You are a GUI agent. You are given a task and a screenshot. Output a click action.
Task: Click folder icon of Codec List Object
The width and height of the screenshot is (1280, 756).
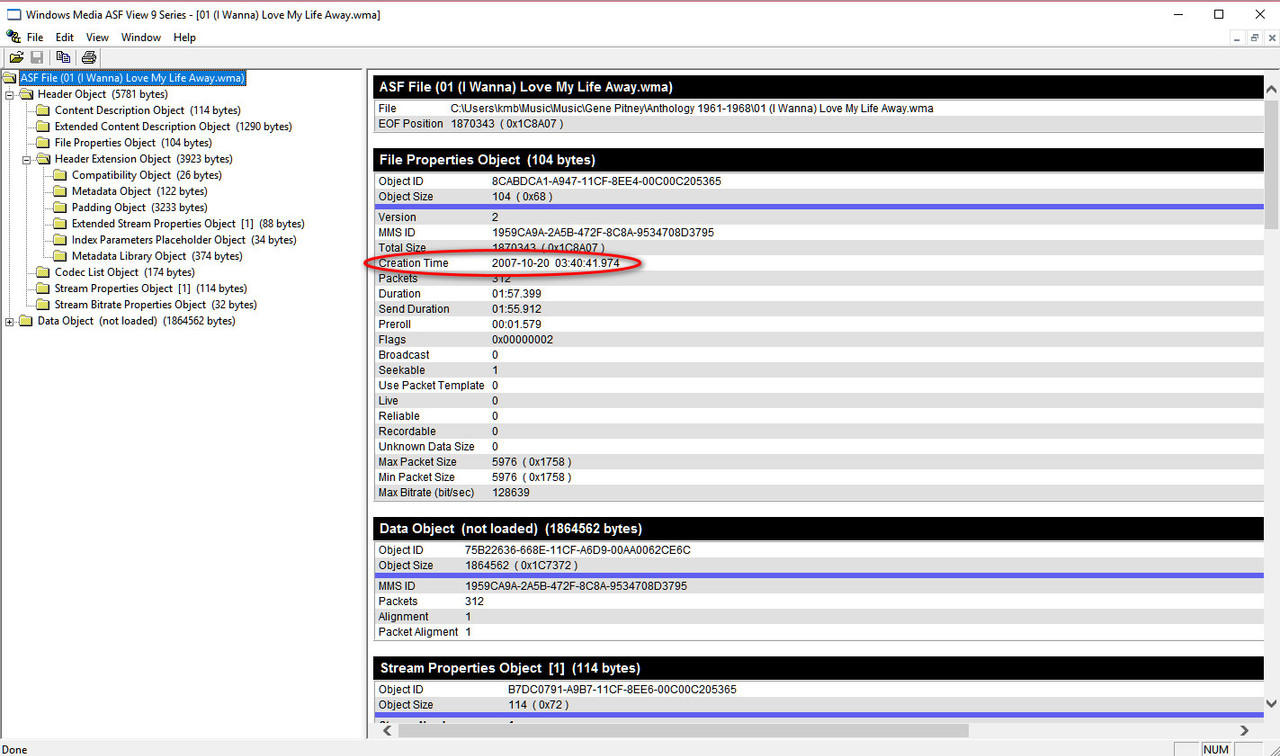[x=43, y=272]
